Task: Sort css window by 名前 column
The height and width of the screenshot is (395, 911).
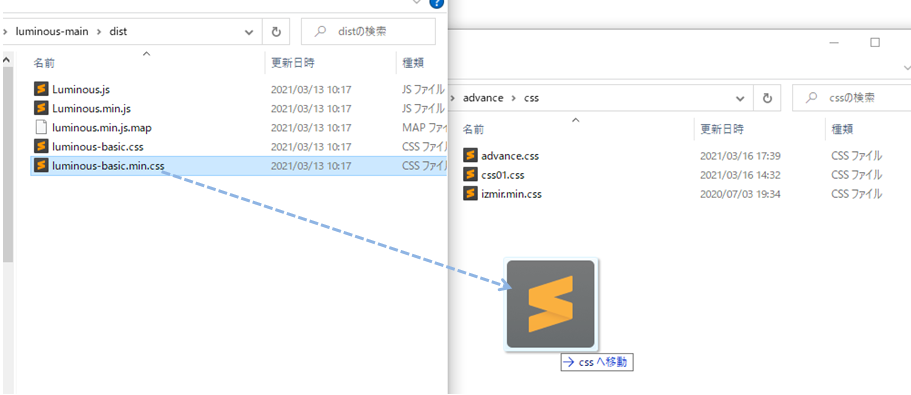Action: click(474, 129)
